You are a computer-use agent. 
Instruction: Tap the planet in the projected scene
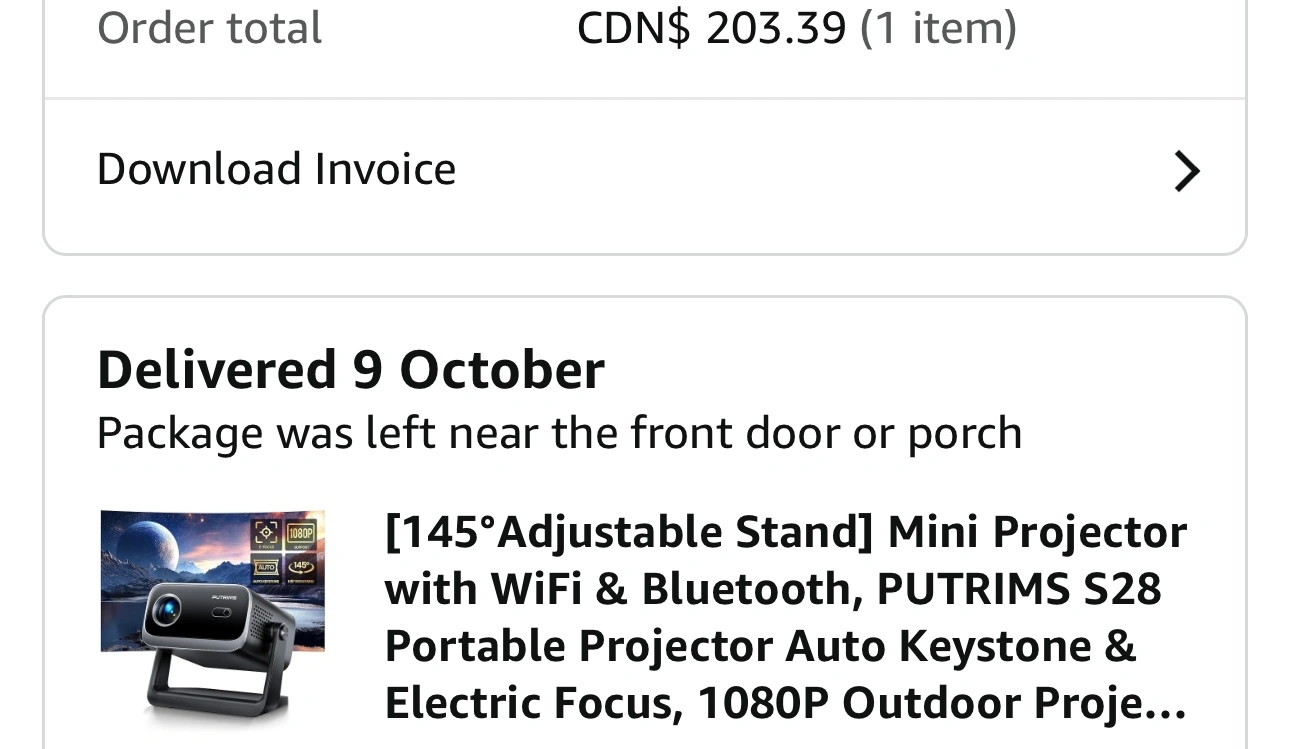[x=147, y=545]
